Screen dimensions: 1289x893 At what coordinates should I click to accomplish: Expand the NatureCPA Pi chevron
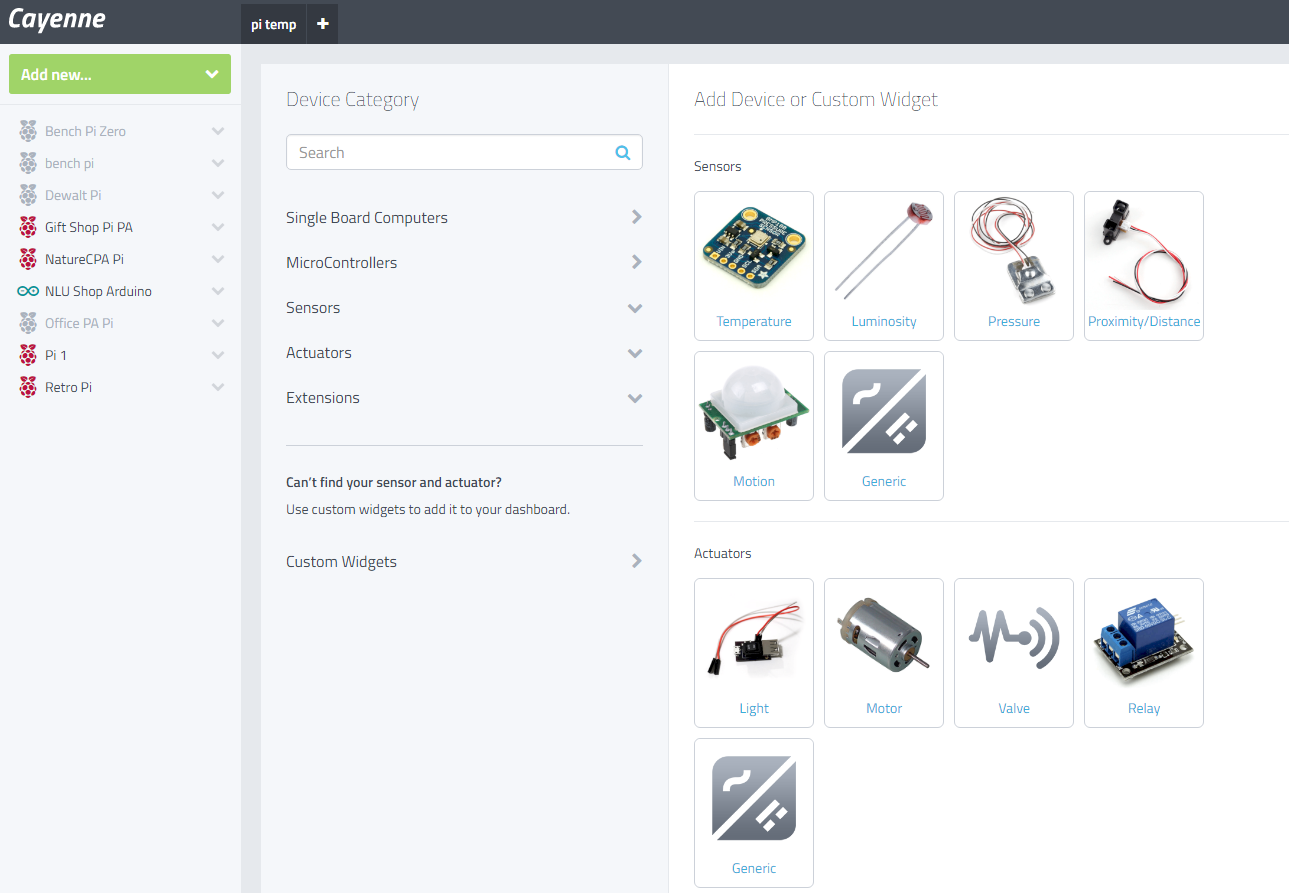tap(218, 259)
